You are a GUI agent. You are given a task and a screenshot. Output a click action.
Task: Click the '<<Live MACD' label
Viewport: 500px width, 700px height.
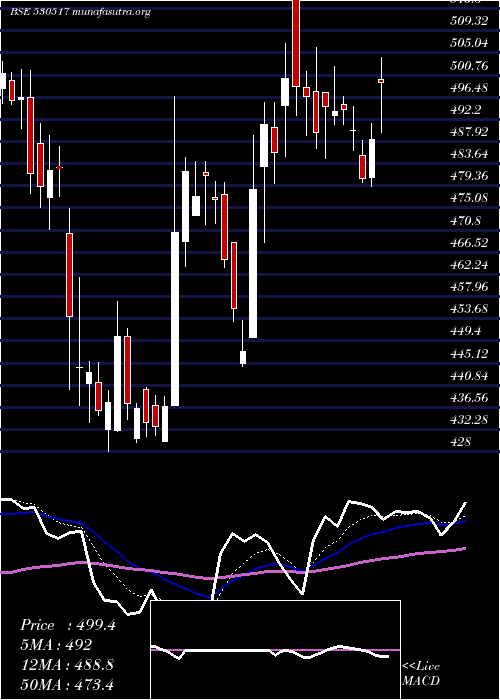pos(421,673)
